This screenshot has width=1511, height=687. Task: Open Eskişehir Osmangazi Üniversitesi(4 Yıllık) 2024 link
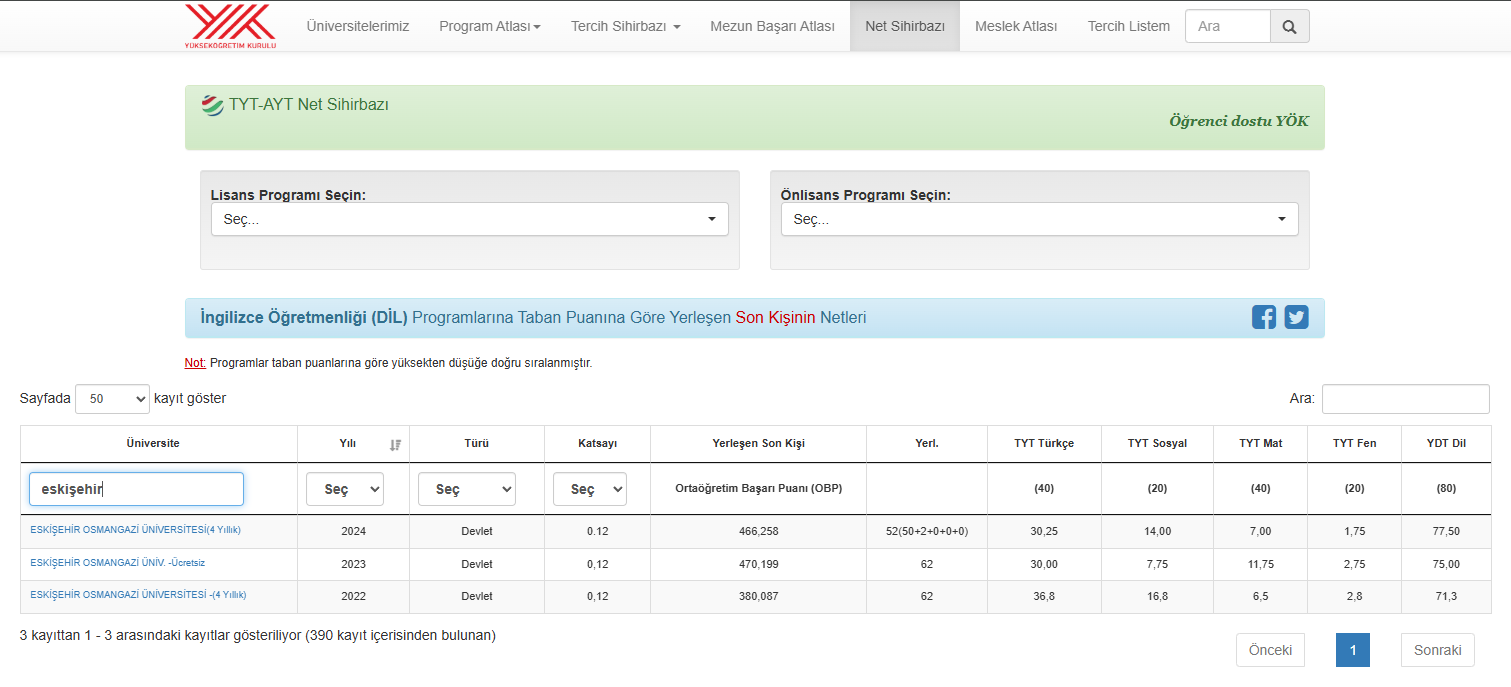coord(136,530)
